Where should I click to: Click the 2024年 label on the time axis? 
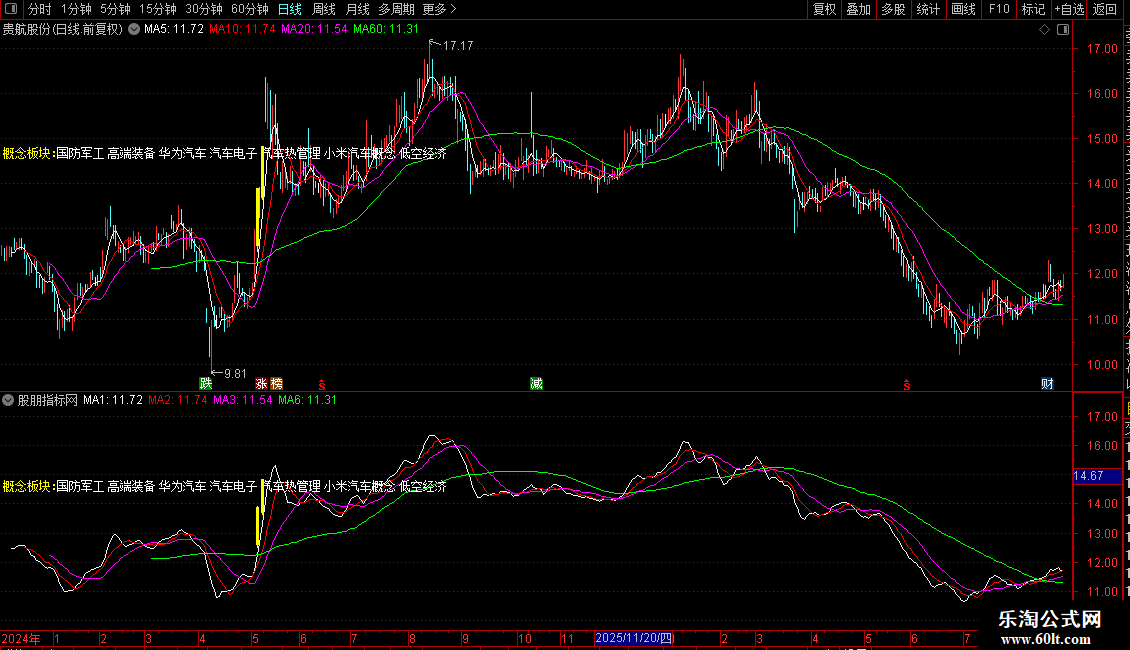pyautogui.click(x=21, y=638)
